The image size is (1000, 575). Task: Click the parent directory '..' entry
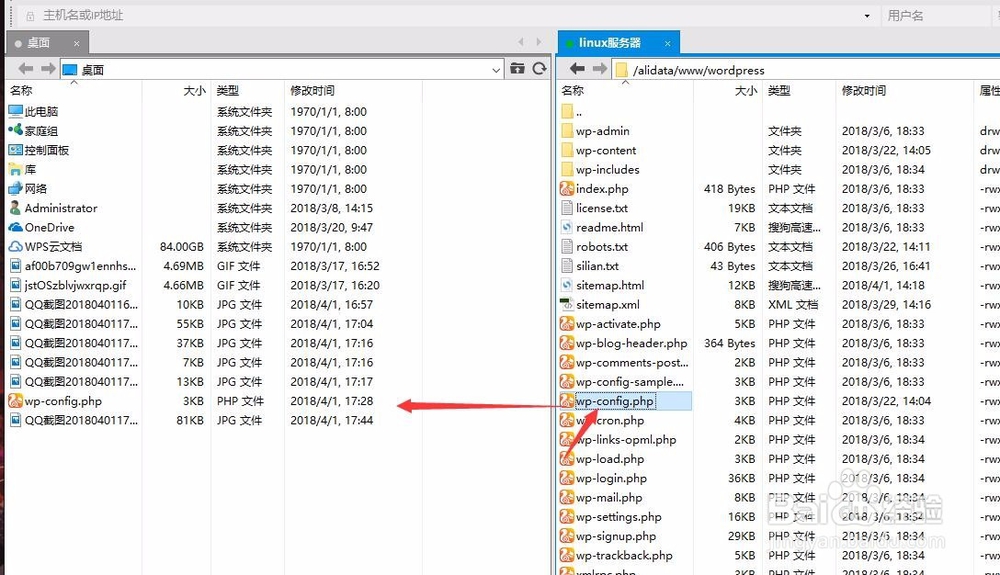(578, 112)
